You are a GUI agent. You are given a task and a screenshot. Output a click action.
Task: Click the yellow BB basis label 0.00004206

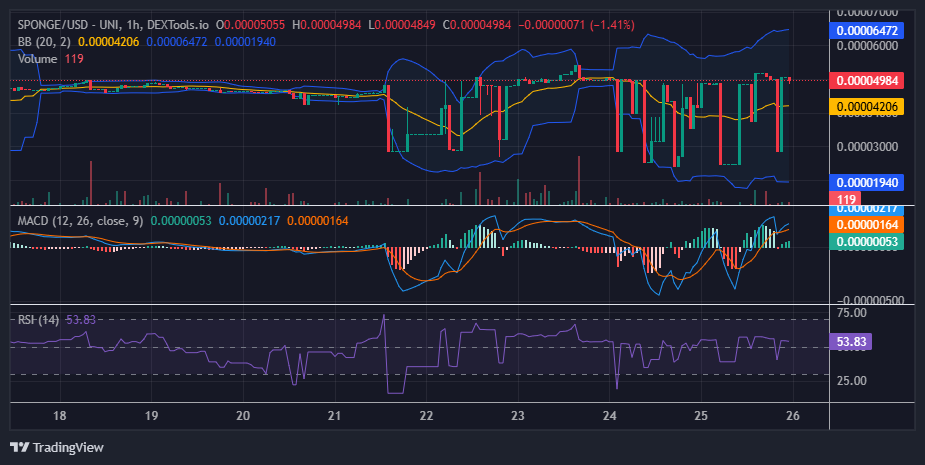[x=867, y=107]
